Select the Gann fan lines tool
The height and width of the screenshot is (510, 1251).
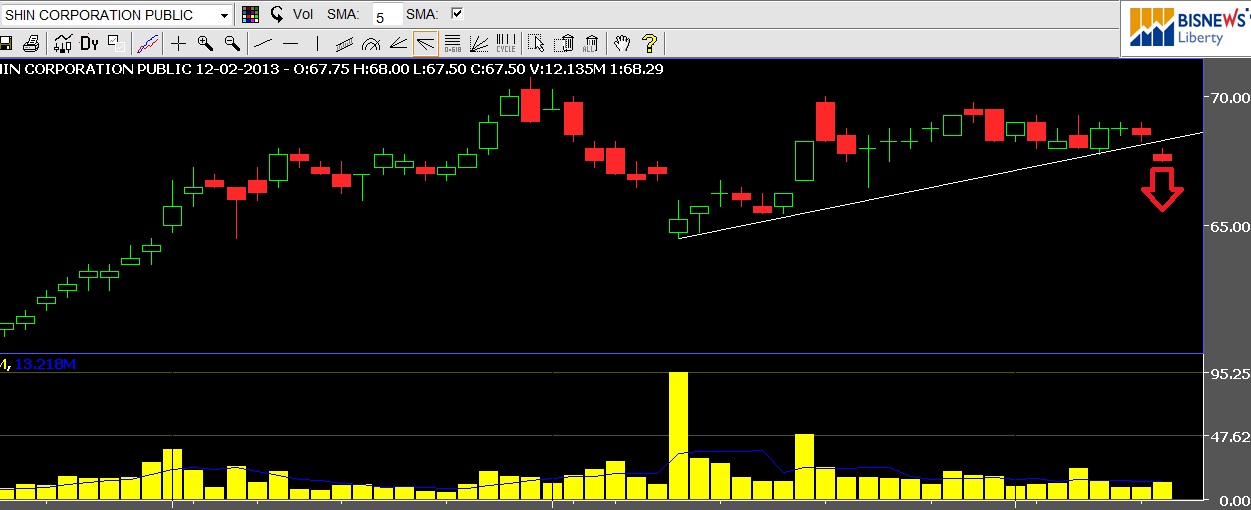[479, 43]
